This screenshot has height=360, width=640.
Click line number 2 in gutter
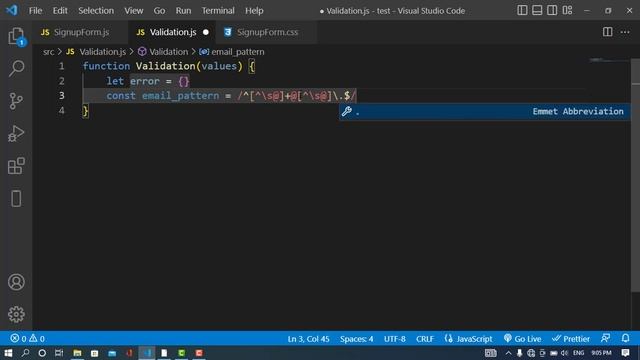coord(62,81)
